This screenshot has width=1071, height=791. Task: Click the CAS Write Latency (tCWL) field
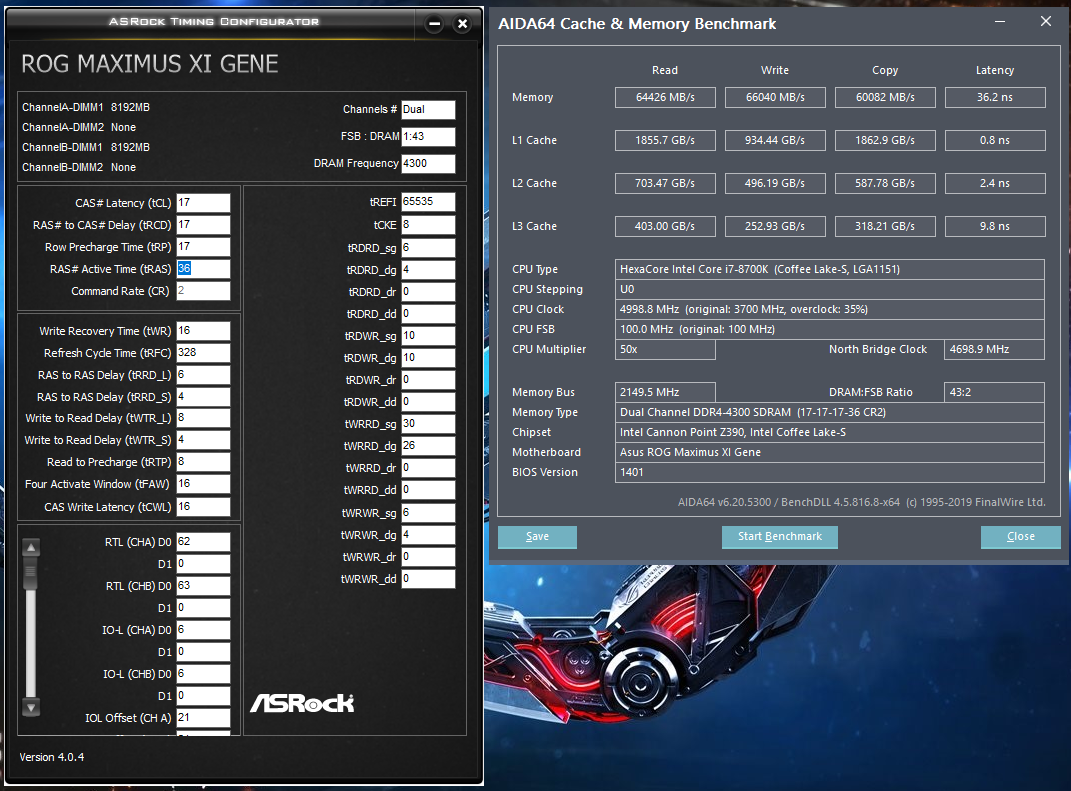[203, 507]
